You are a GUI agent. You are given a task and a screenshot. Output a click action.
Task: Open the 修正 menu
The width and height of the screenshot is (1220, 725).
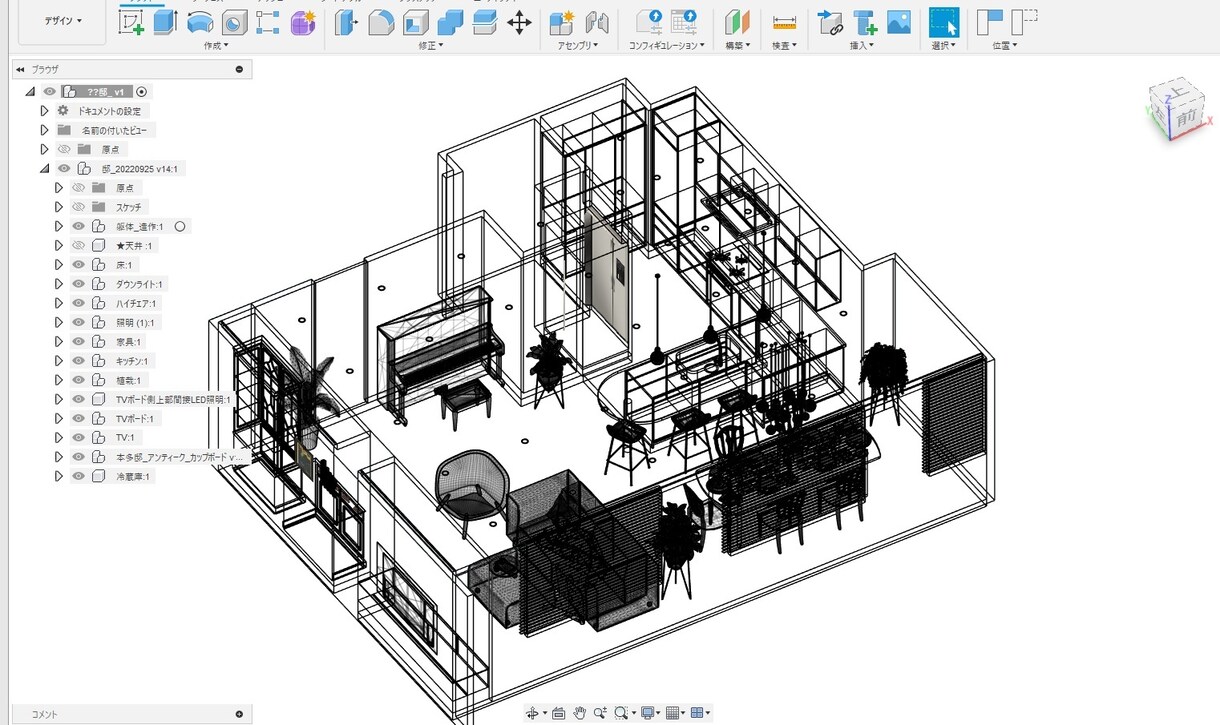pos(432,46)
